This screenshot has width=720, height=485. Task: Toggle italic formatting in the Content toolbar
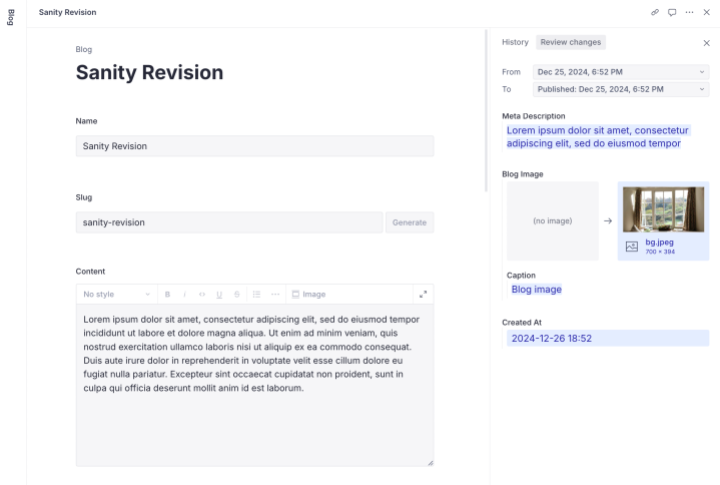[184, 294]
